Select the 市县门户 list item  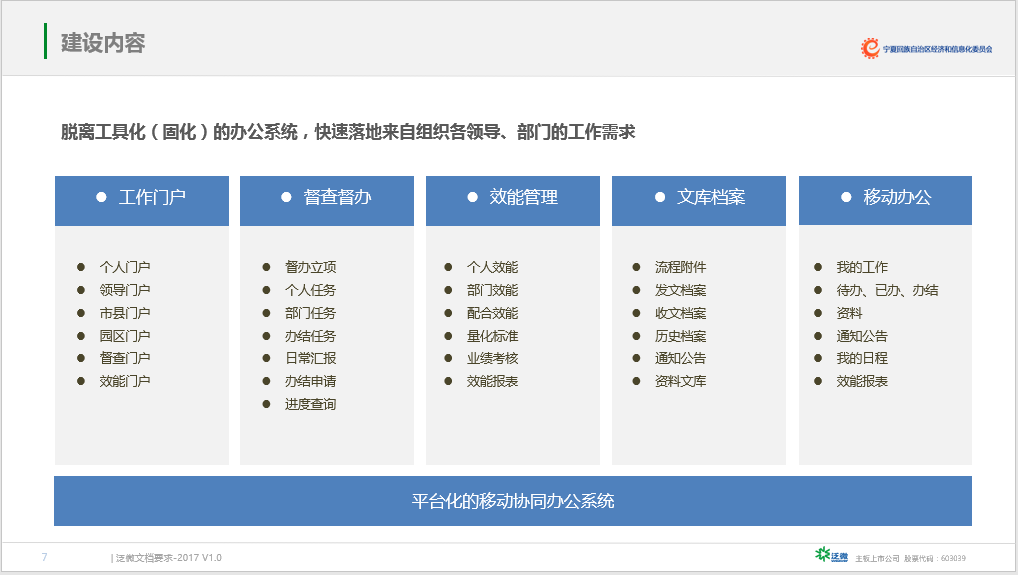click(x=125, y=313)
